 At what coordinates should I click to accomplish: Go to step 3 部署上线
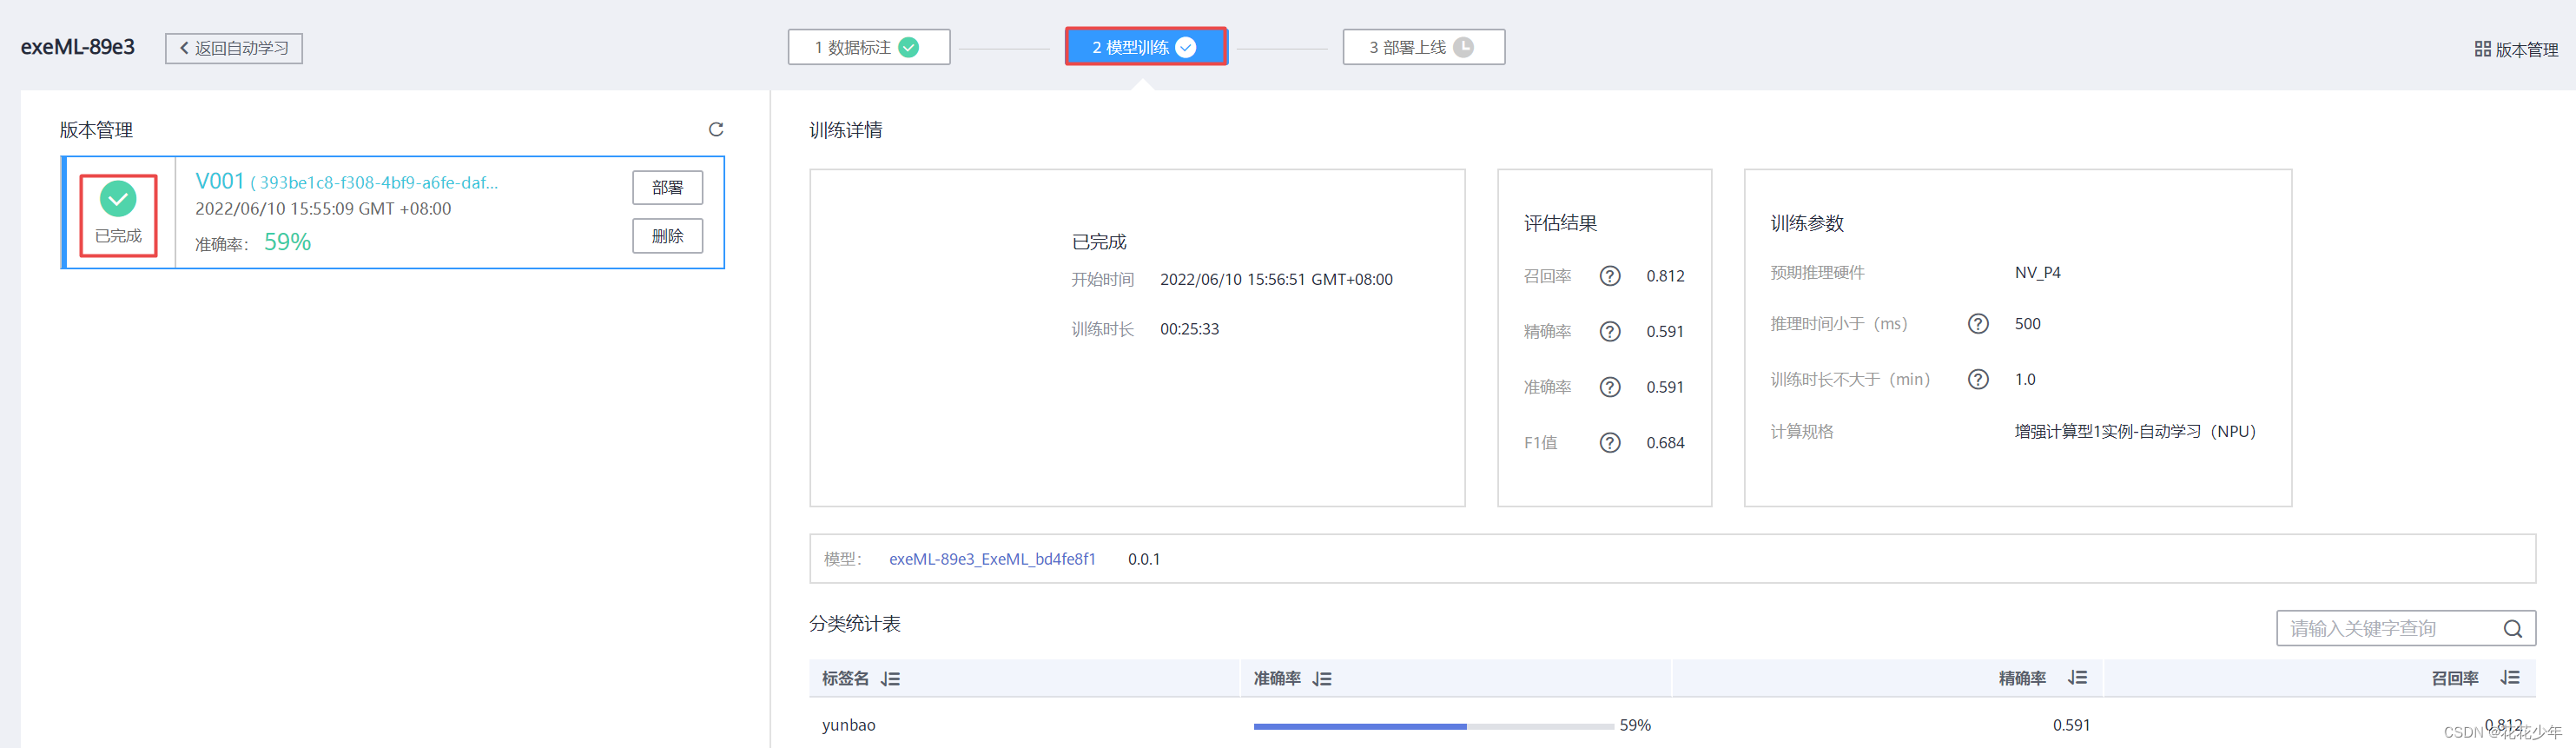point(1424,47)
